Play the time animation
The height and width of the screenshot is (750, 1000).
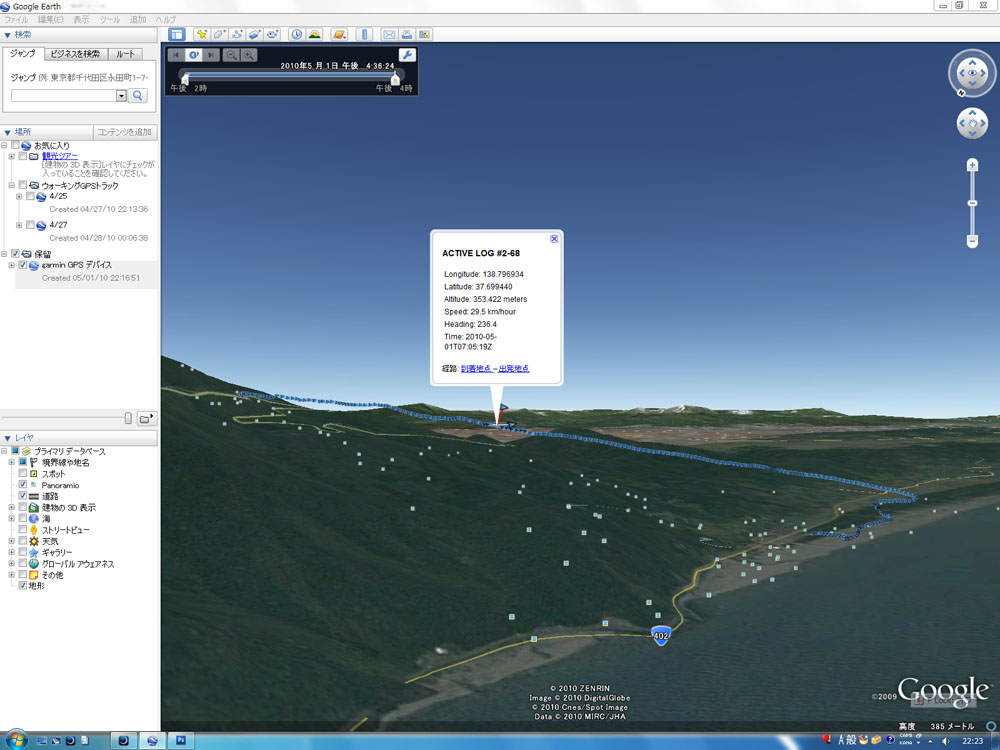[x=194, y=55]
